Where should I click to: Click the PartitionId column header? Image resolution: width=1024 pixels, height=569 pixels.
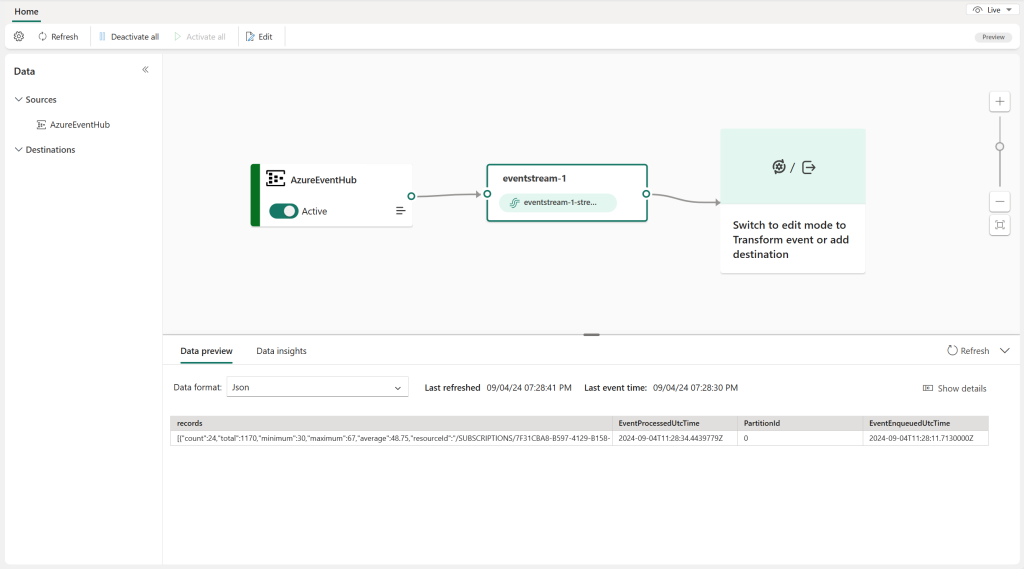coord(800,423)
